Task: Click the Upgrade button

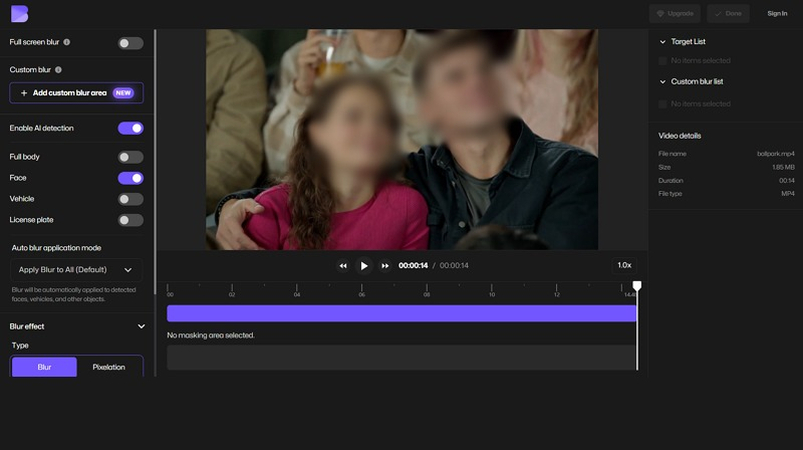Action: pyautogui.click(x=675, y=13)
